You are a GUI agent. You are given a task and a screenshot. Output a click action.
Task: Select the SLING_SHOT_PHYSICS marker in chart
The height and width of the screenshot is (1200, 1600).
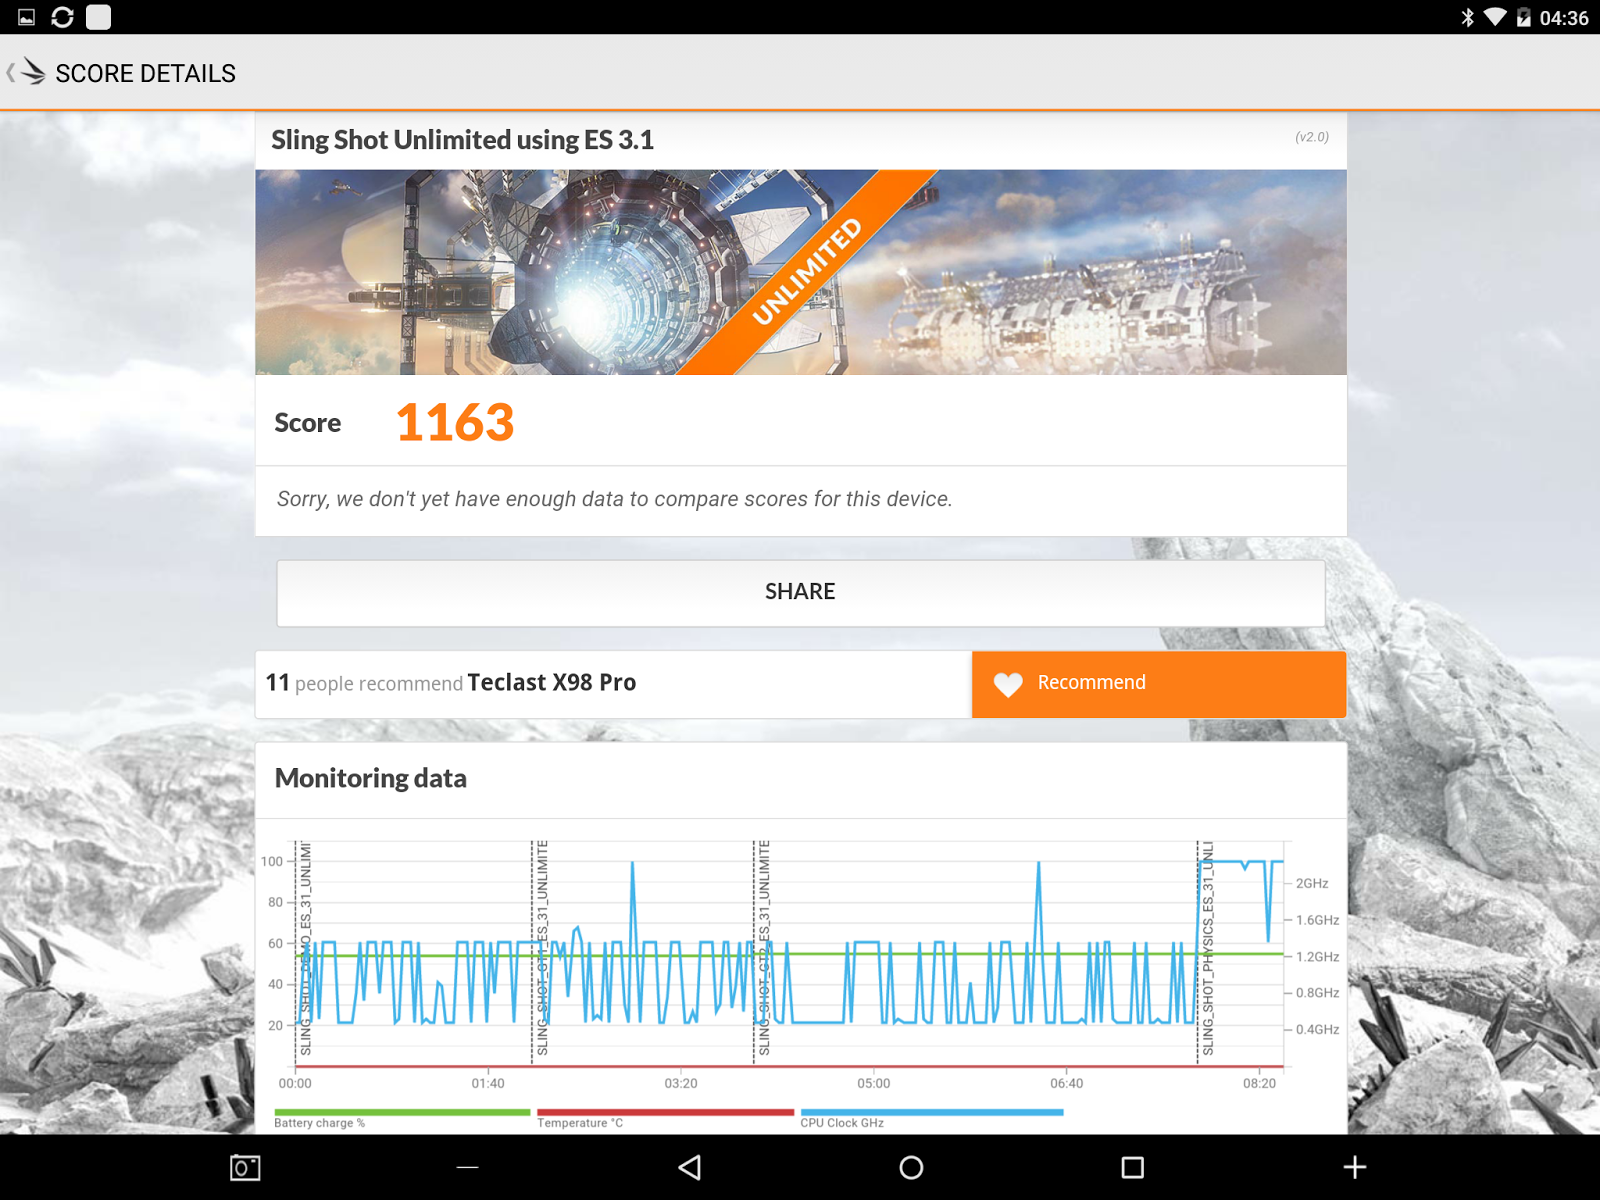point(1207,949)
